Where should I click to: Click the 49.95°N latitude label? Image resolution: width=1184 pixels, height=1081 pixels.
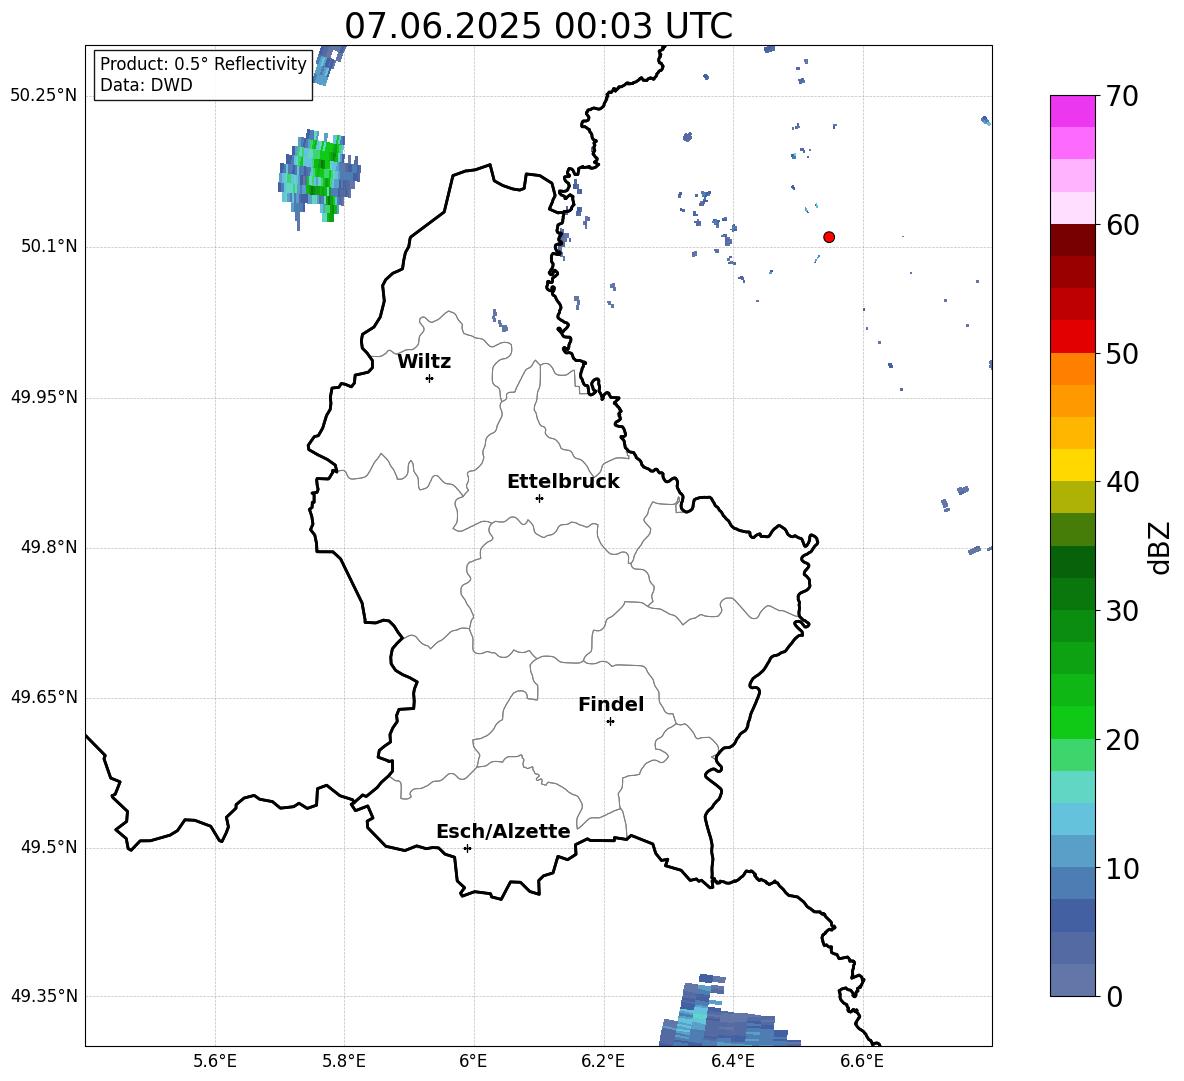44,397
